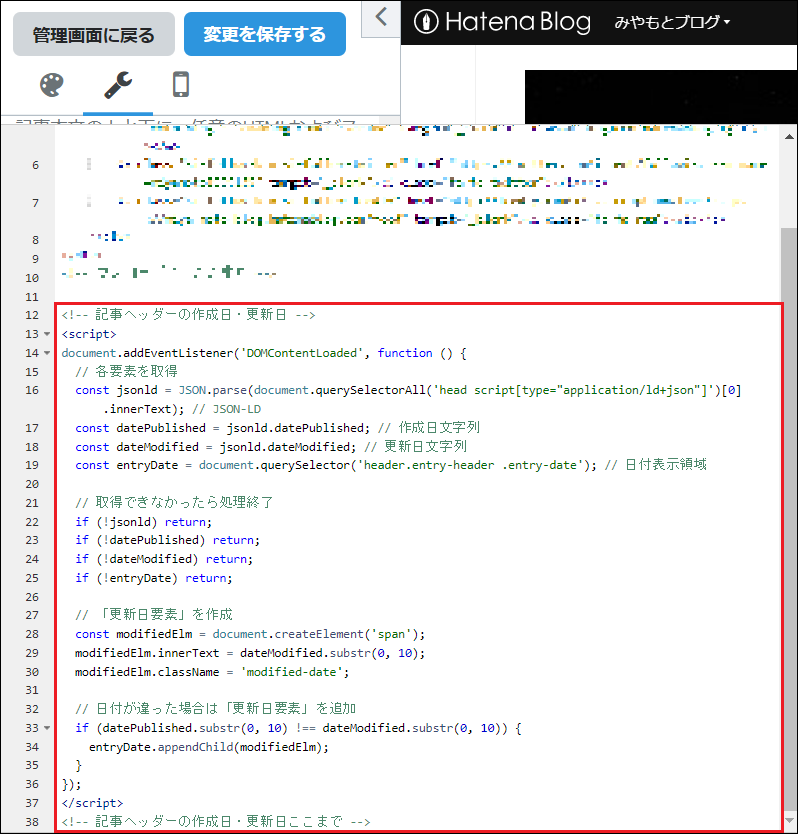Image resolution: width=798 pixels, height=834 pixels.
Task: Click the closing </script> tag on line 37
Action: tap(92, 803)
